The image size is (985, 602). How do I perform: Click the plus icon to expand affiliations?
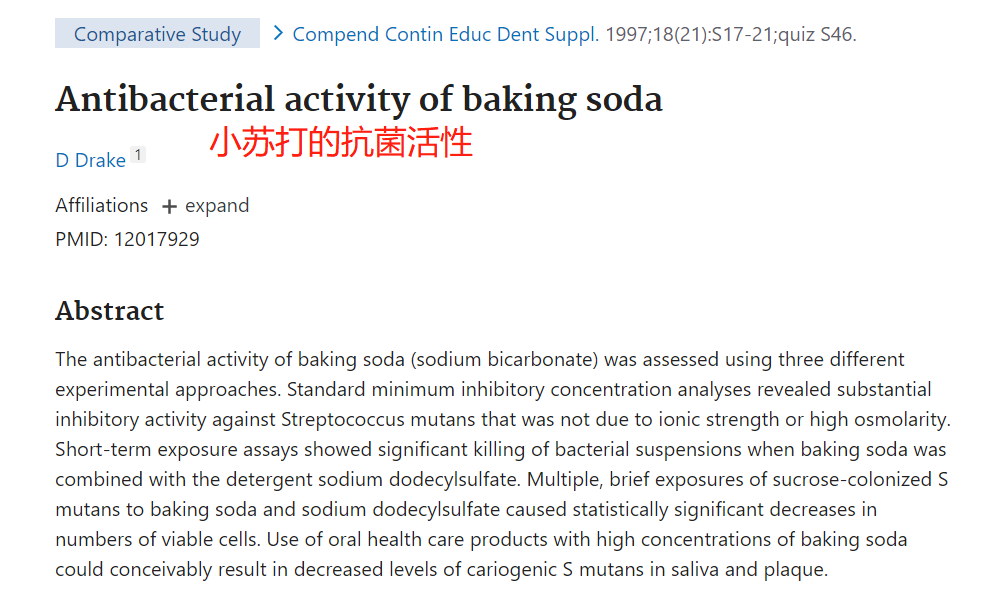pos(169,207)
